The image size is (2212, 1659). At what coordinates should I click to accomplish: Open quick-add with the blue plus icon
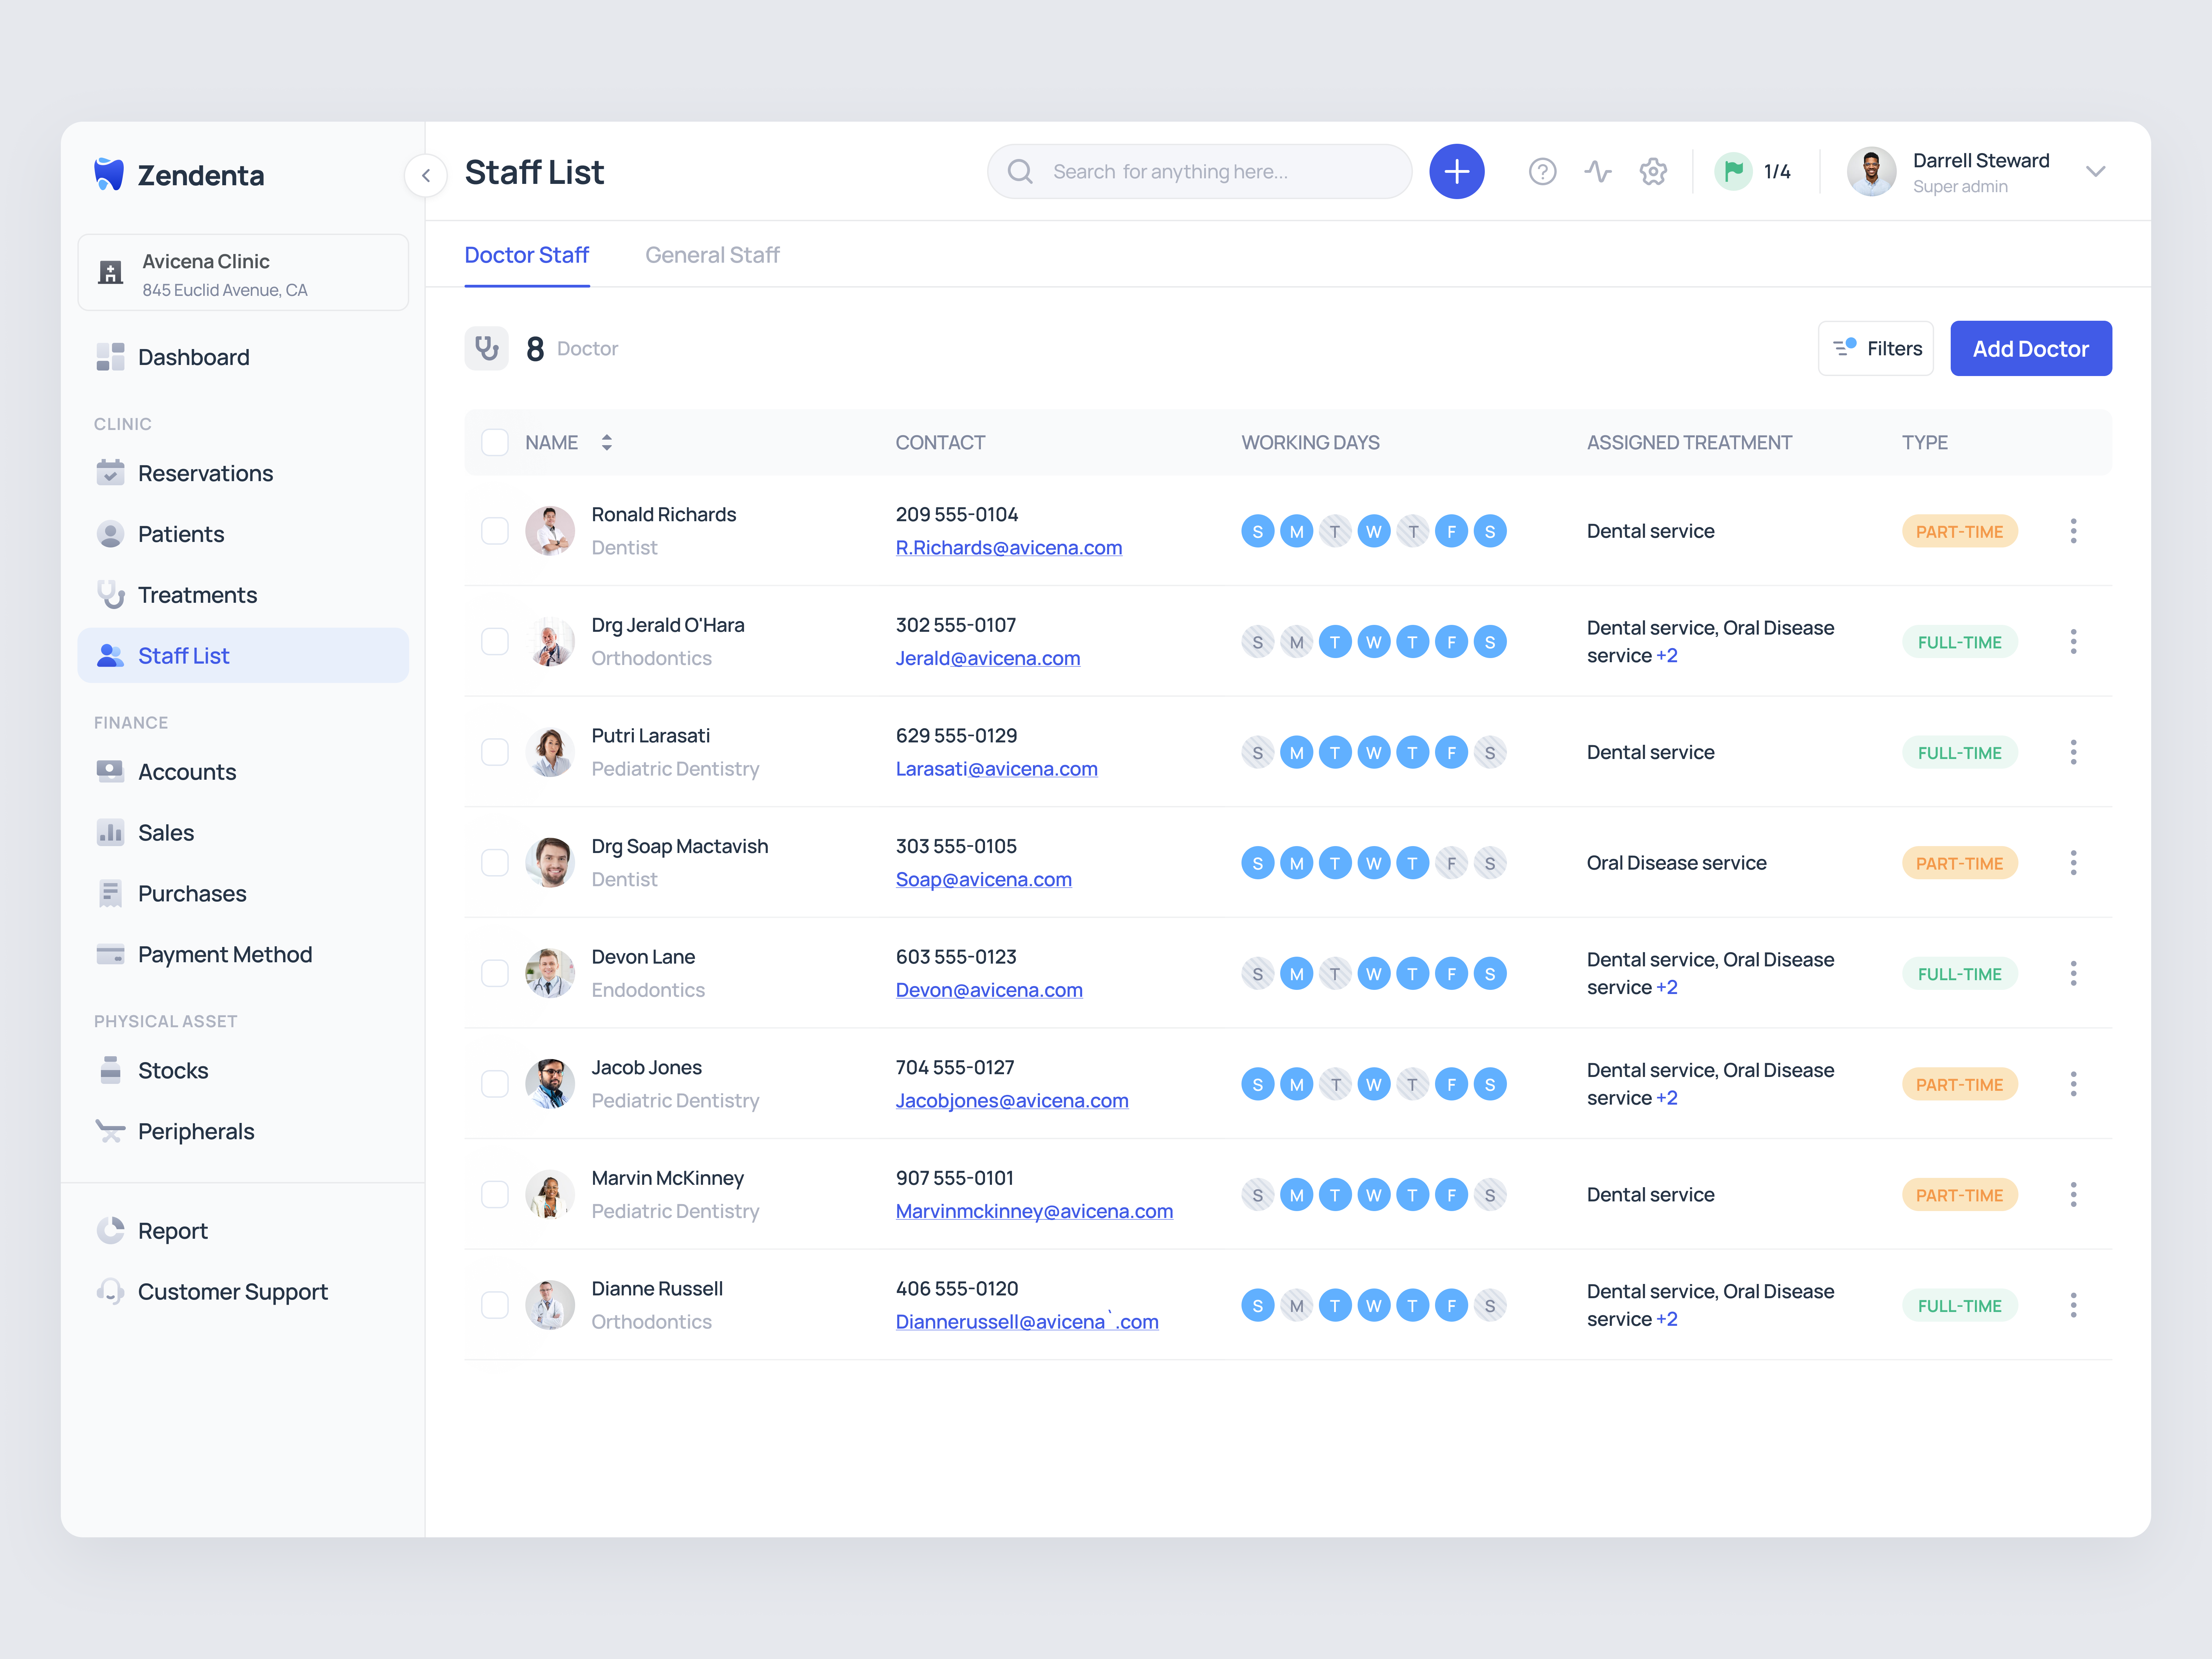click(1457, 171)
